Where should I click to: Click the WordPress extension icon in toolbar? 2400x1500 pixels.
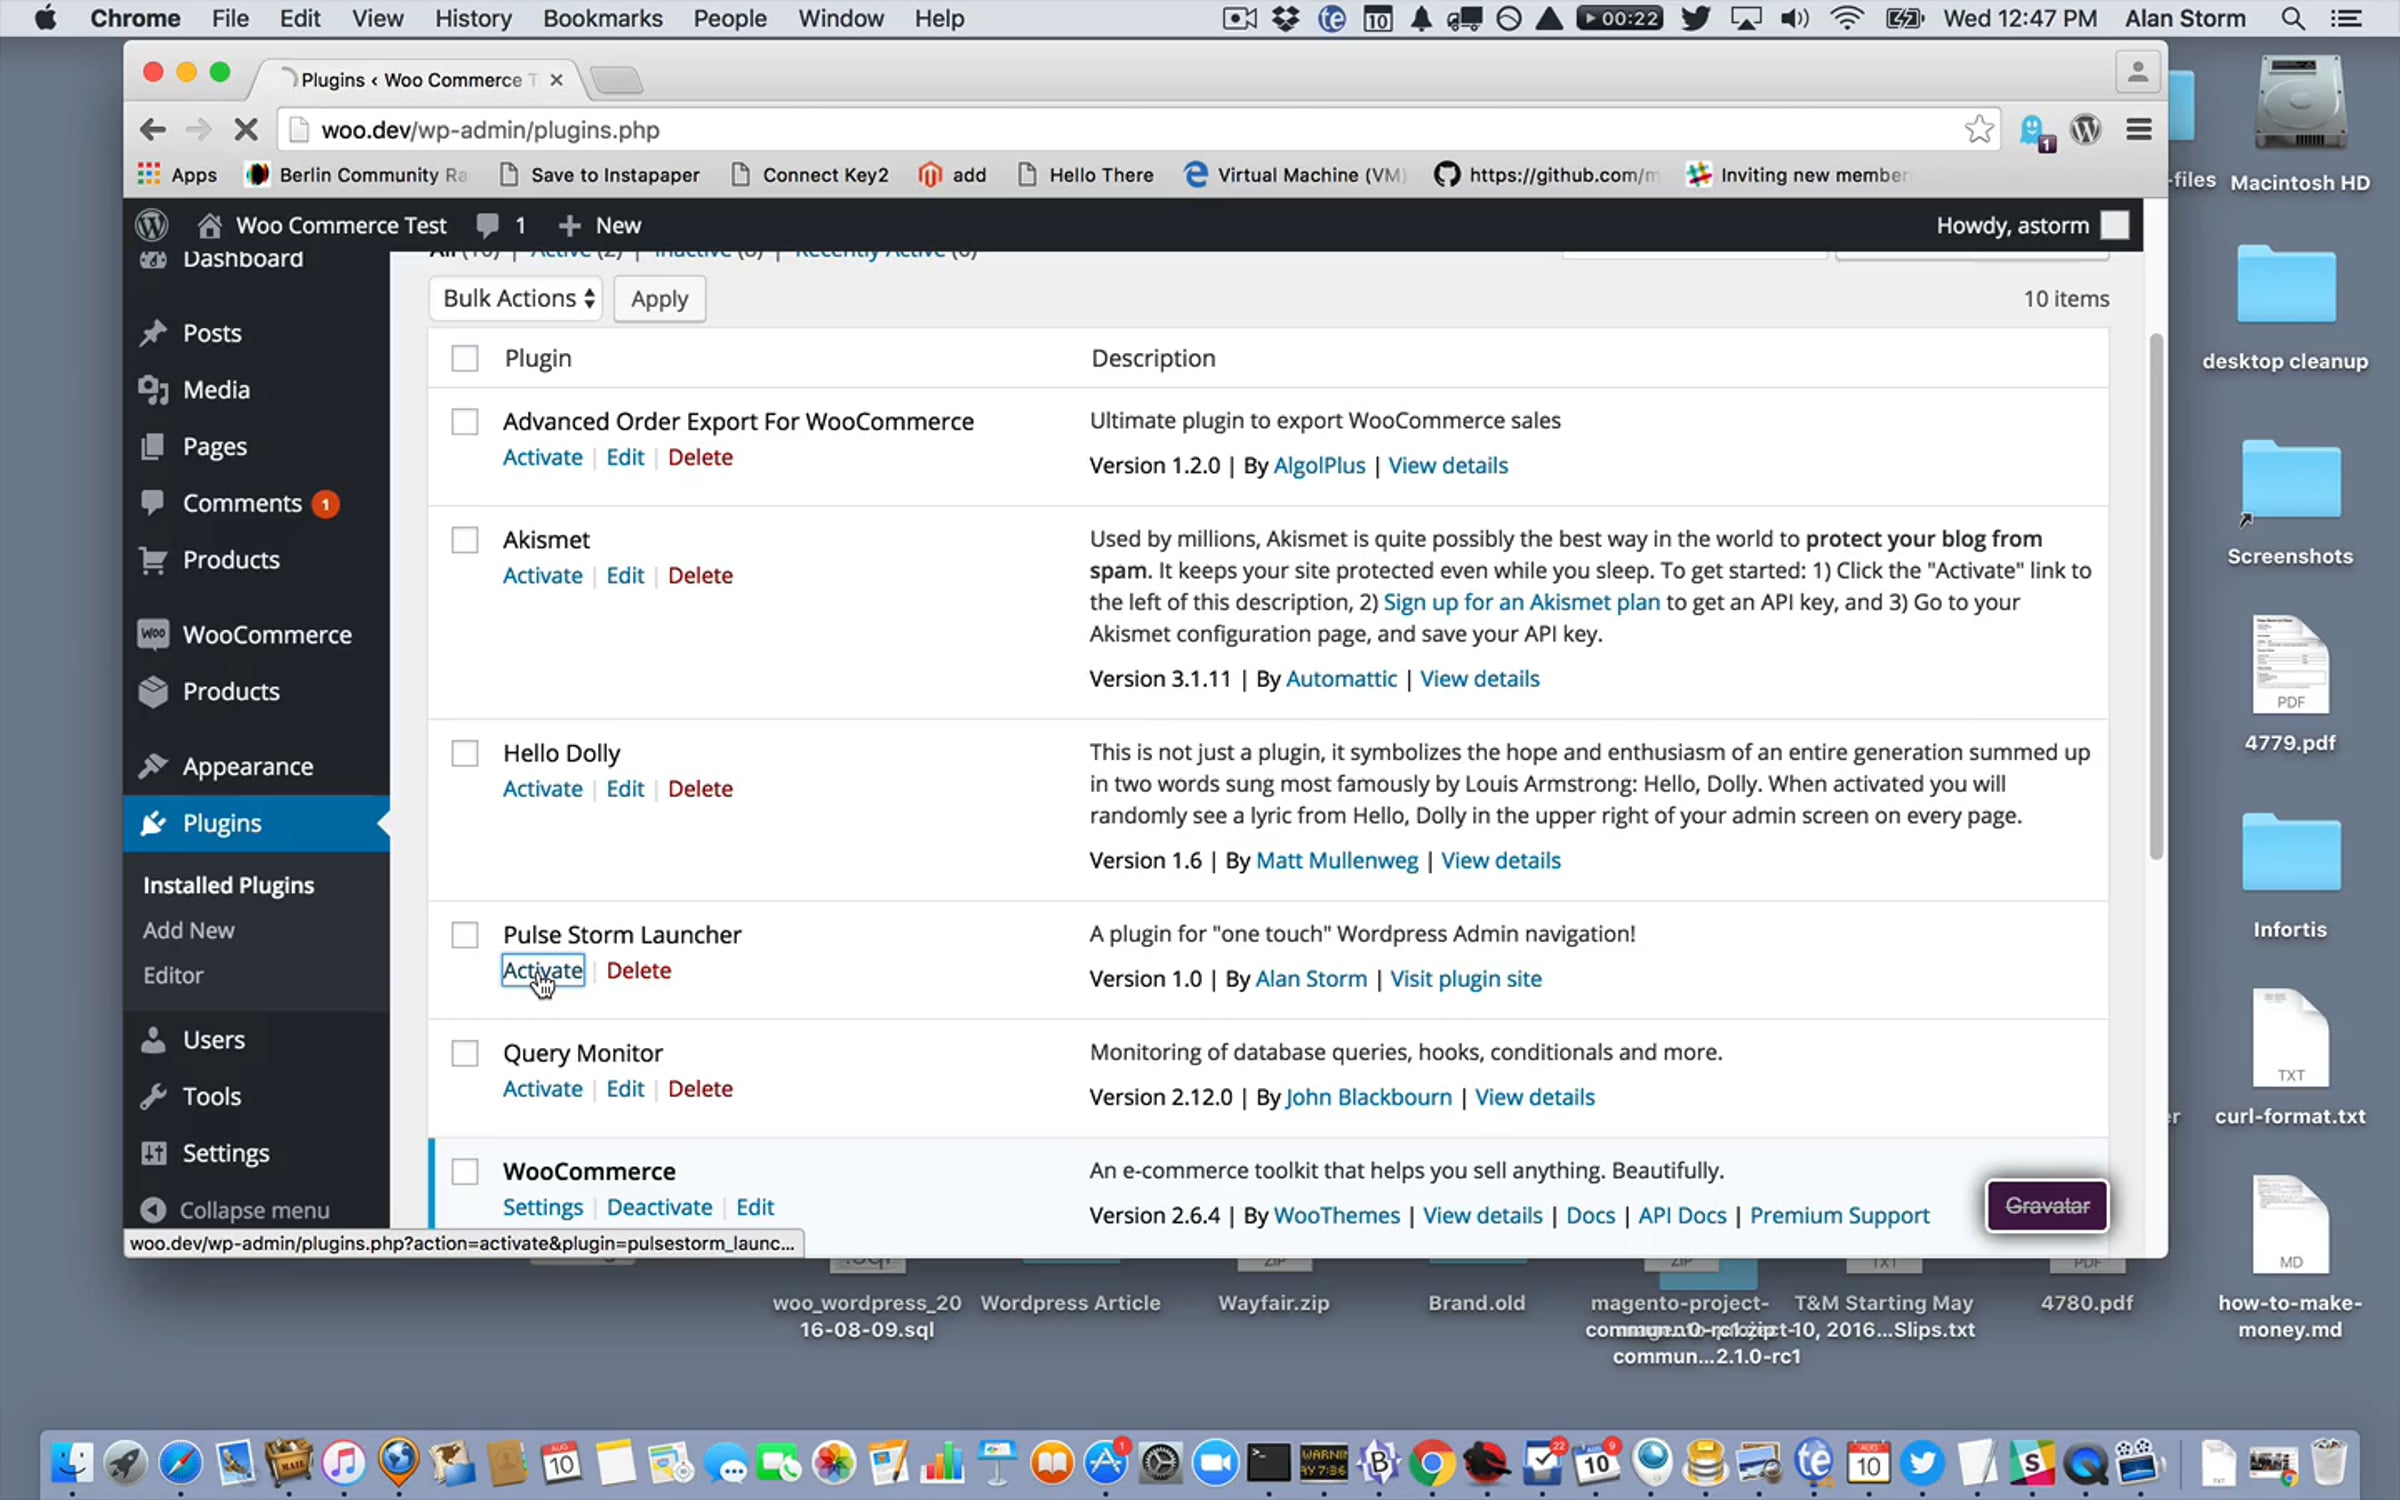click(x=2086, y=130)
